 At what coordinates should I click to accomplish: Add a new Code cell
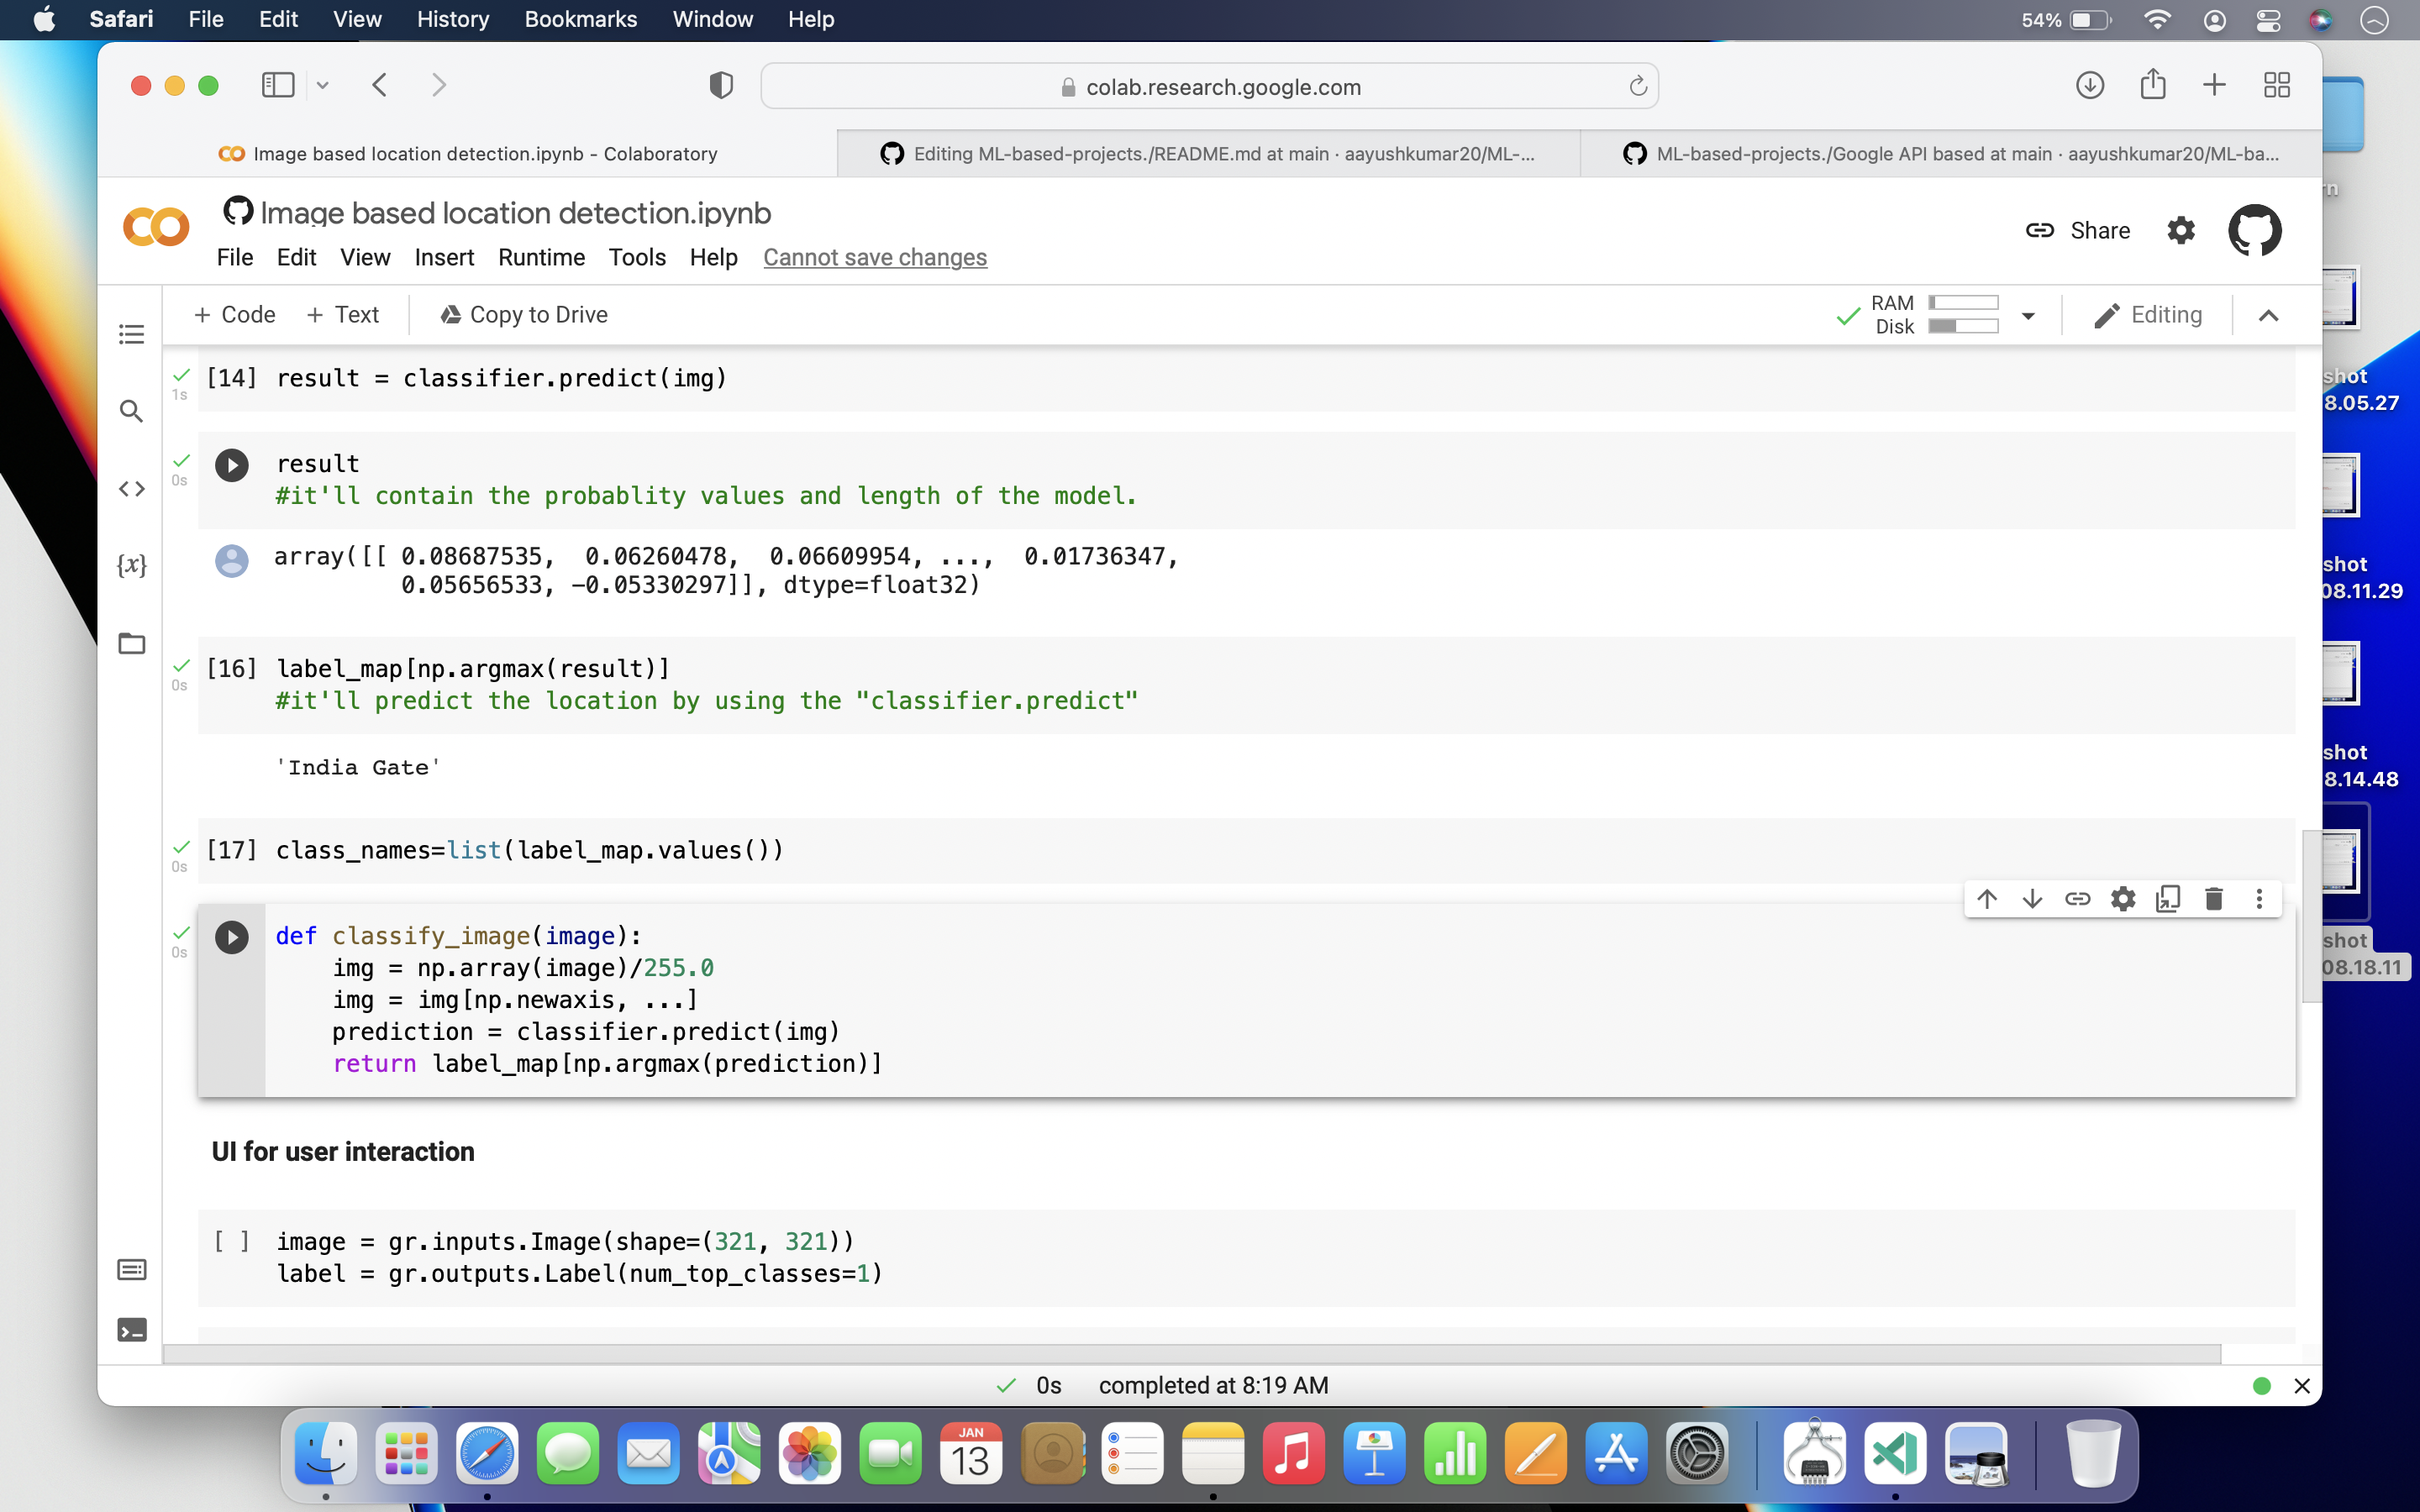234,315
